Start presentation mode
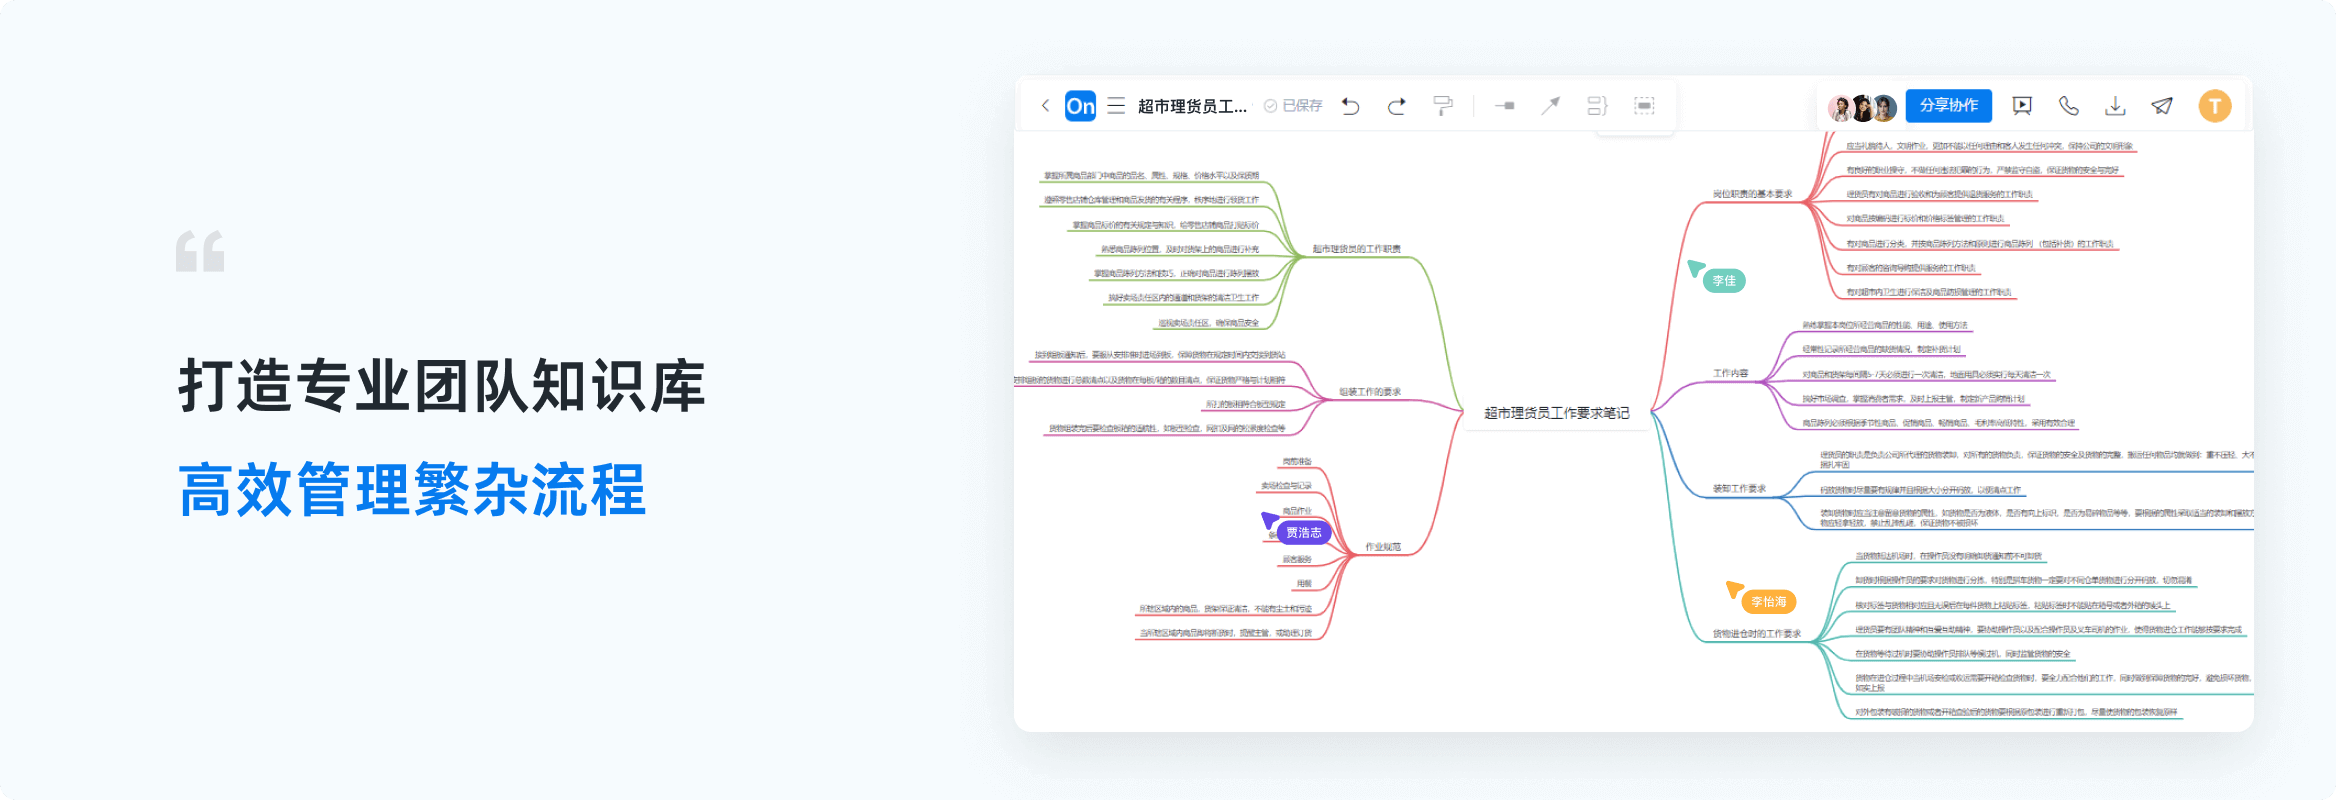2336x800 pixels. pyautogui.click(x=2022, y=106)
